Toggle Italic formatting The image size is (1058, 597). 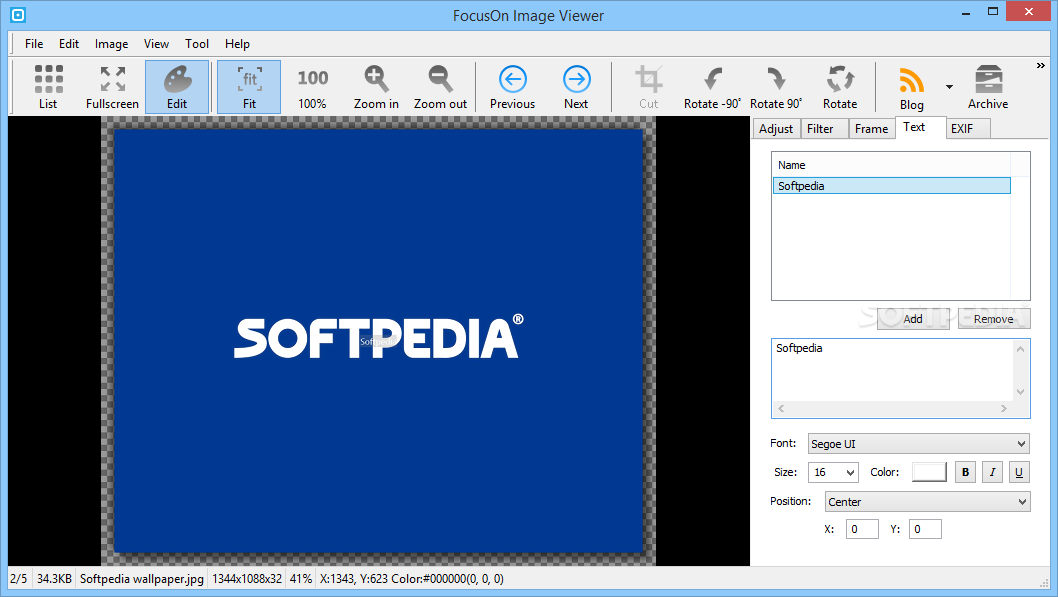[992, 472]
